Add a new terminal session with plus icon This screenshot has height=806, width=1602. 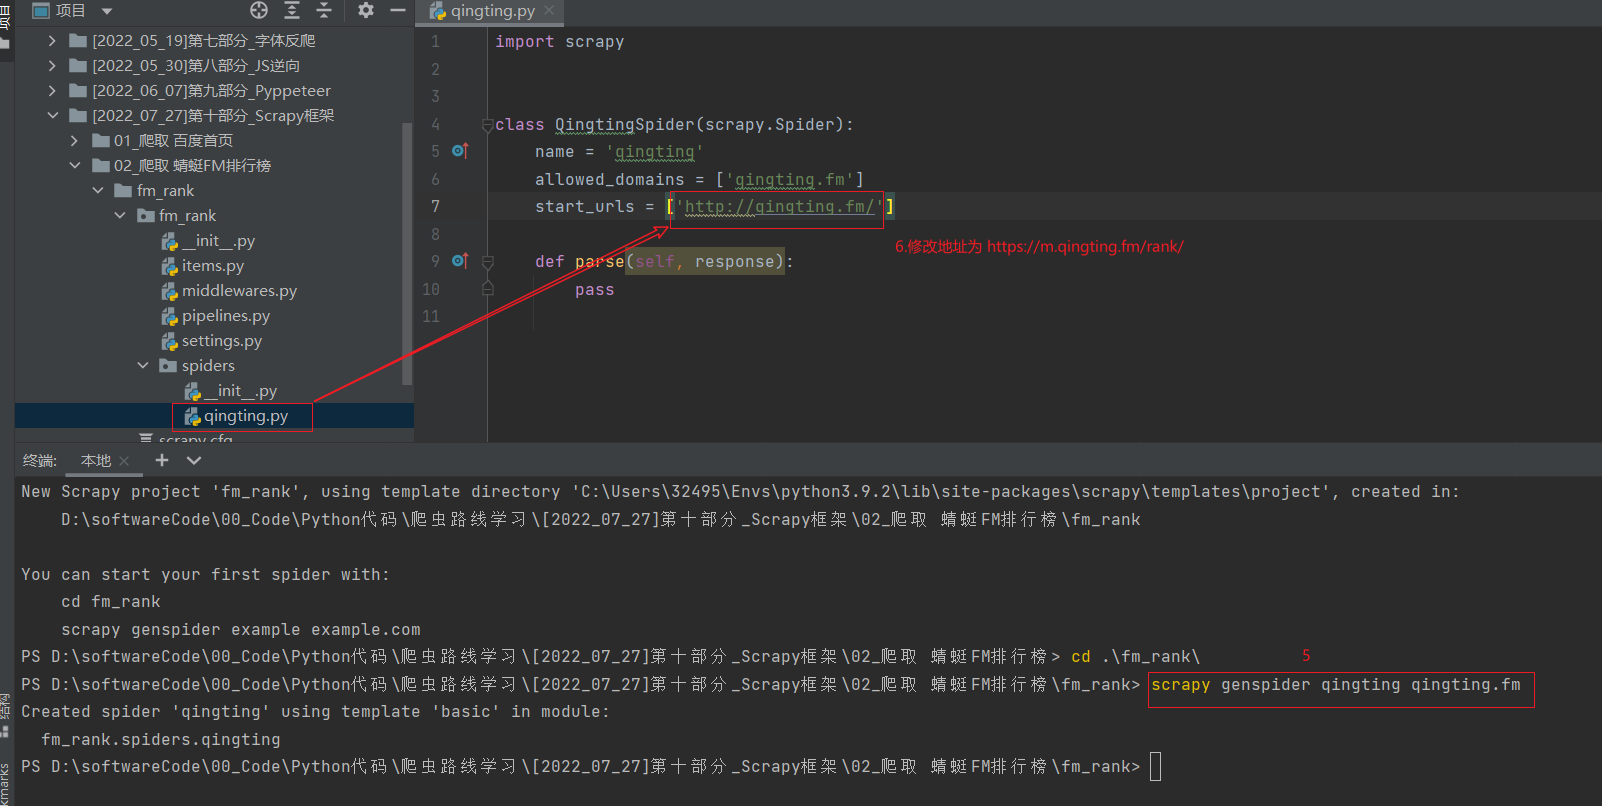[162, 460]
